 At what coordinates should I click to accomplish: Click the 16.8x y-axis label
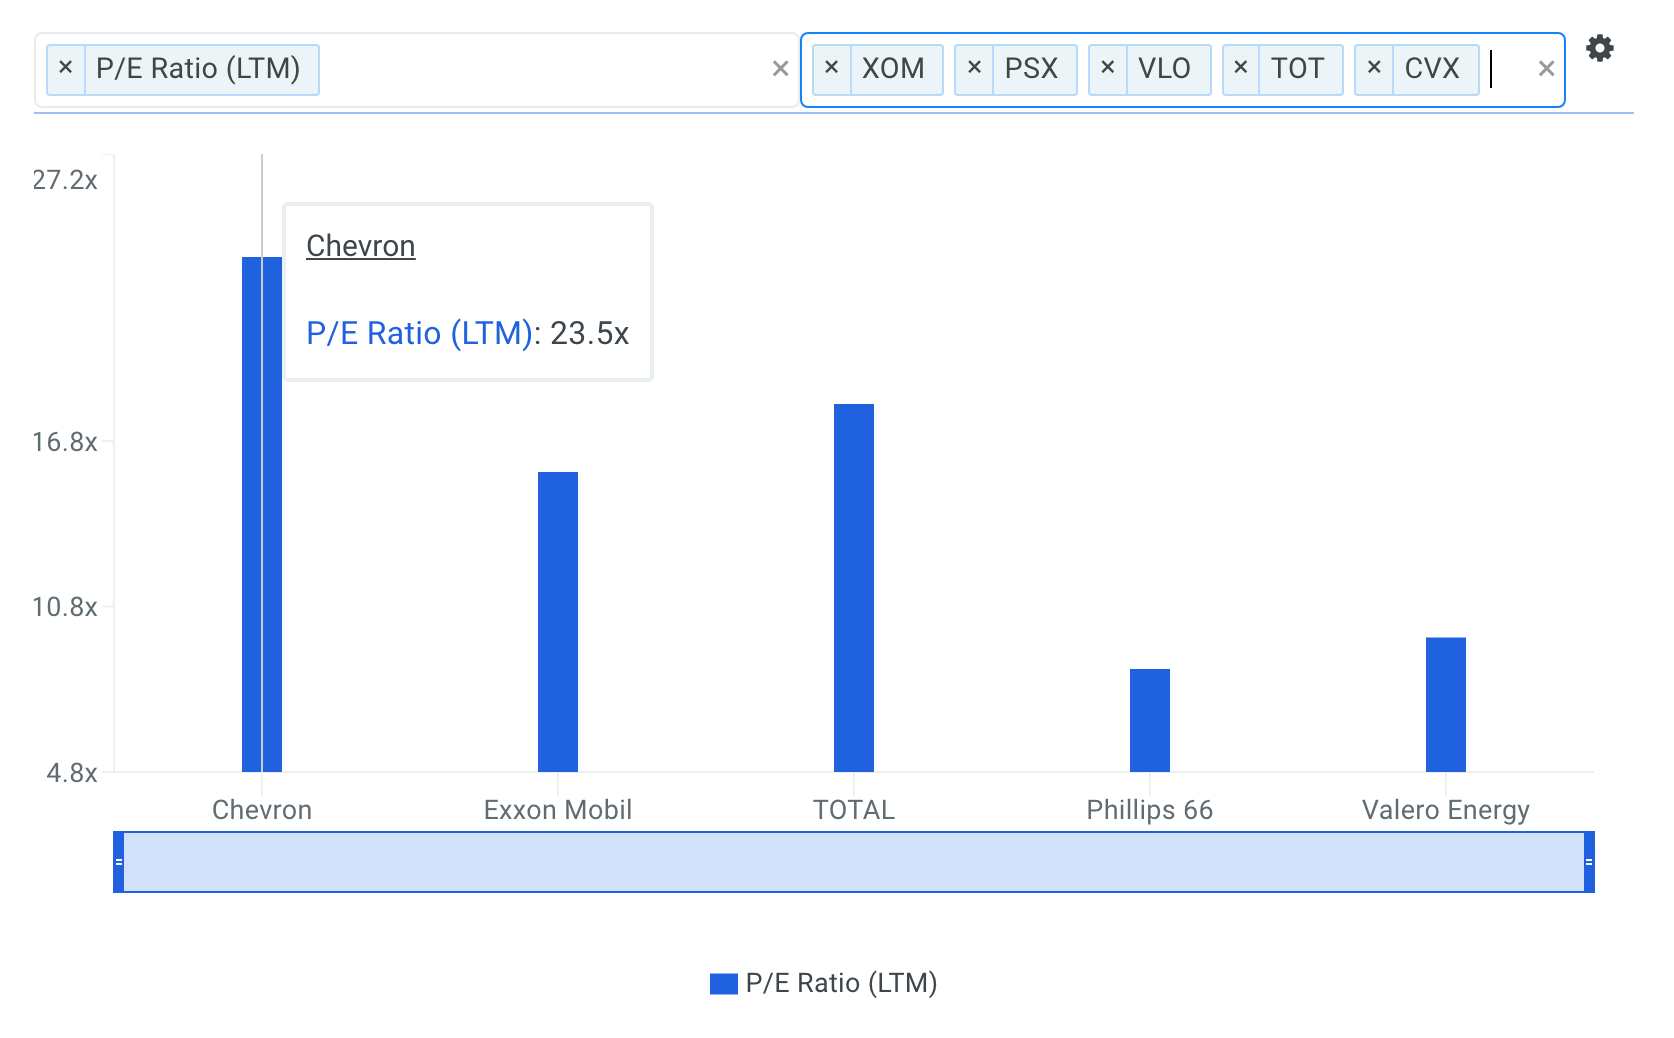click(65, 442)
